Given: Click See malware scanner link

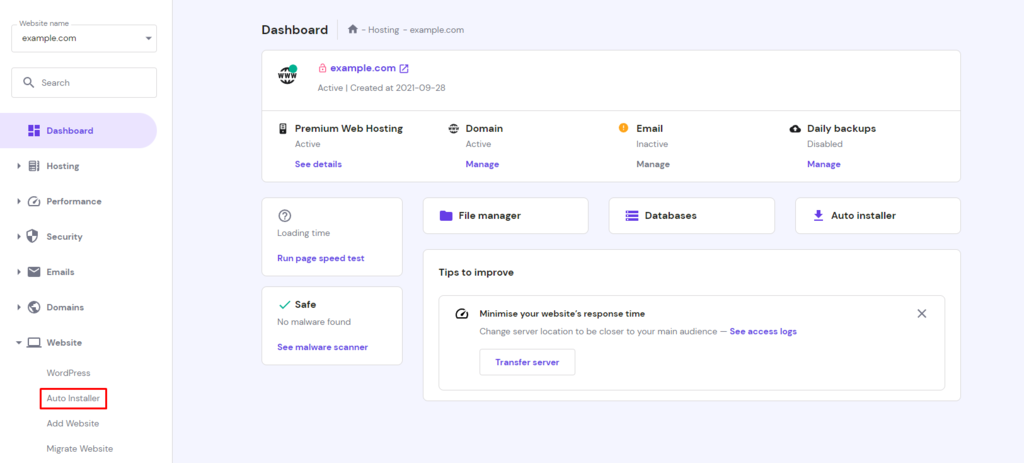Looking at the screenshot, I should 322,347.
